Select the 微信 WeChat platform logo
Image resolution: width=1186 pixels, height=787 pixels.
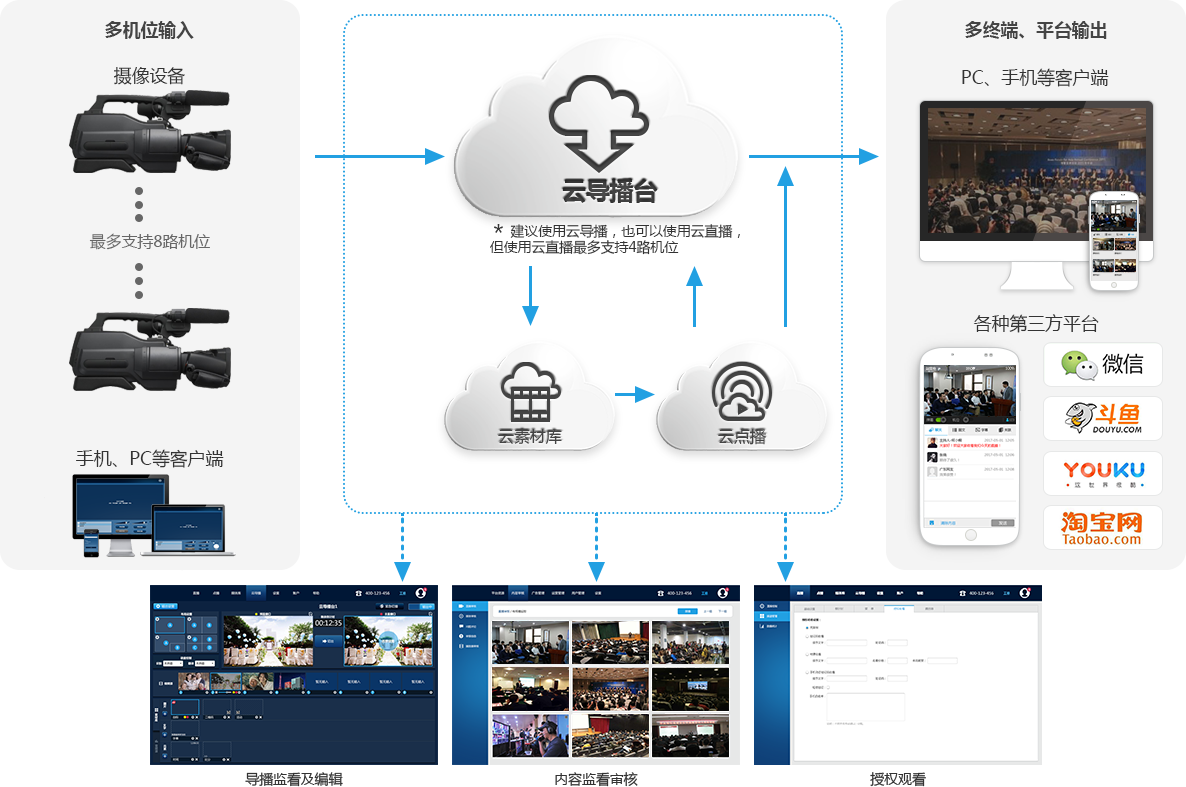1102,364
